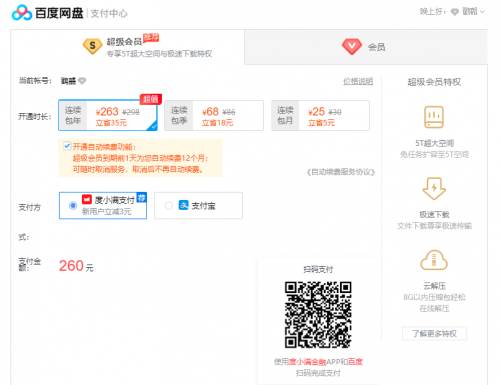500x385 pixels.
Task: Click the 度小满金融 red text under QR
Action: click(x=307, y=362)
